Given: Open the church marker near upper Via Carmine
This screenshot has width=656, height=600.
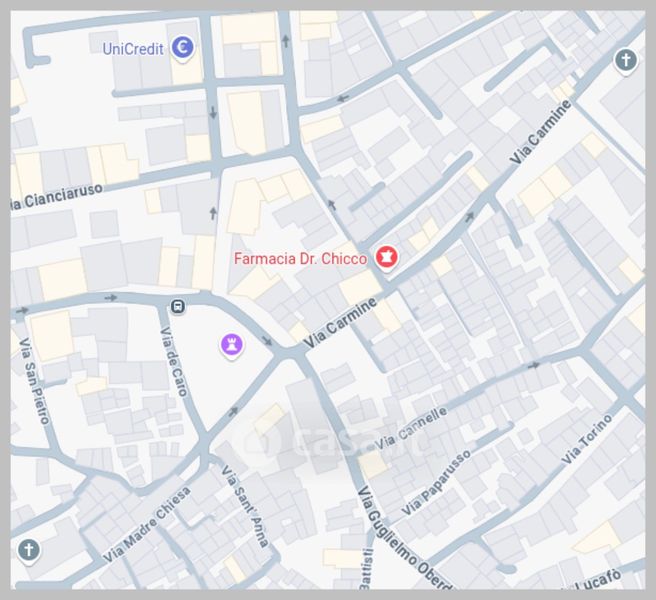Looking at the screenshot, I should pyautogui.click(x=626, y=60).
